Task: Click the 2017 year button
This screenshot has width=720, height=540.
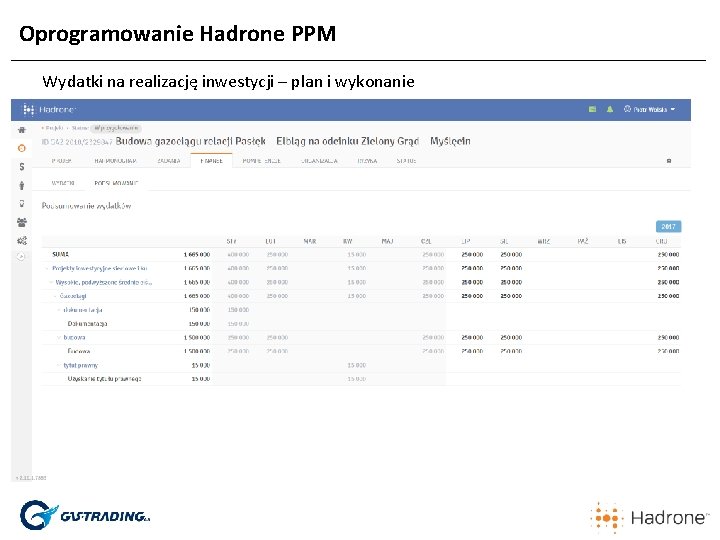Action: (x=668, y=226)
